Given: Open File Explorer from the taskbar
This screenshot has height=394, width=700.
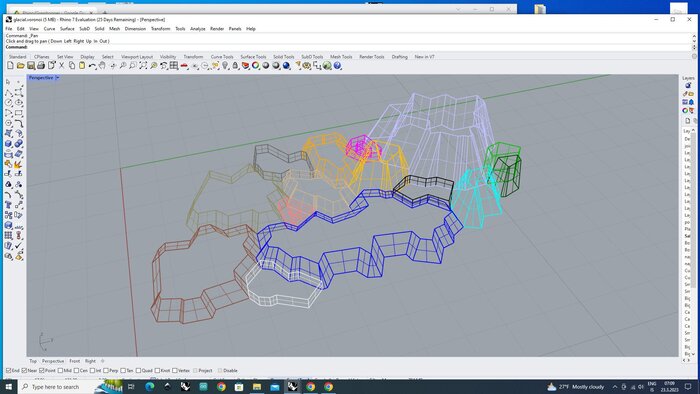Looking at the screenshot, I should tap(257, 386).
